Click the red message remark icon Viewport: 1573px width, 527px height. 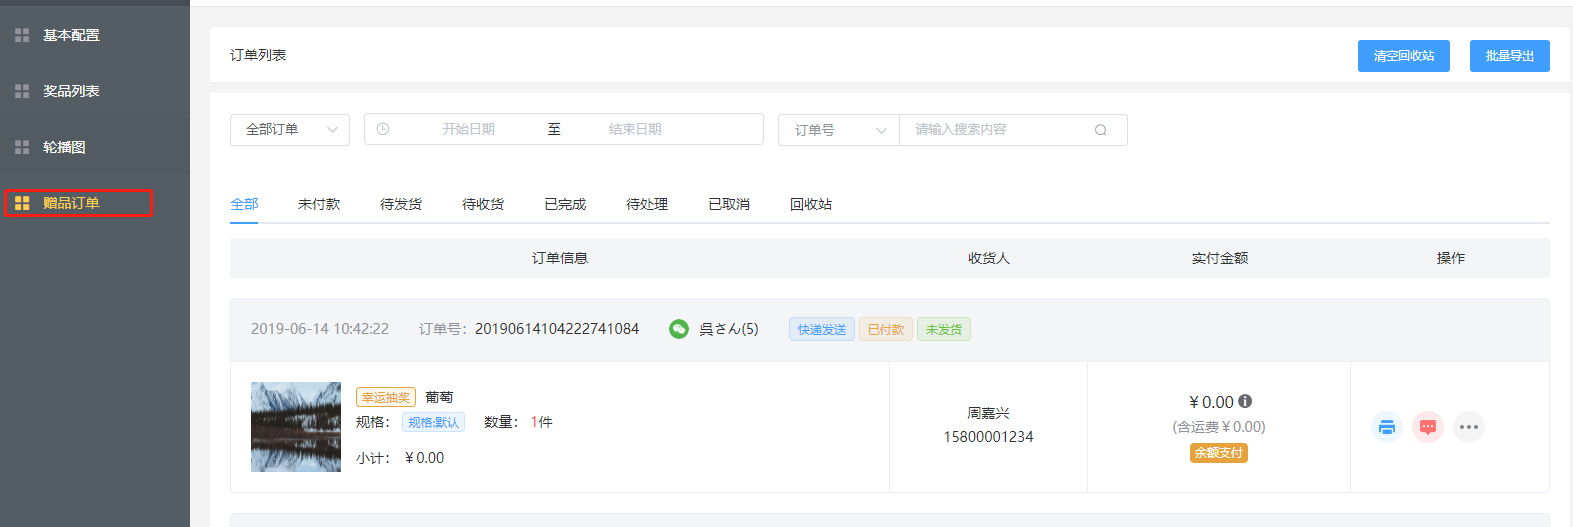coord(1427,427)
